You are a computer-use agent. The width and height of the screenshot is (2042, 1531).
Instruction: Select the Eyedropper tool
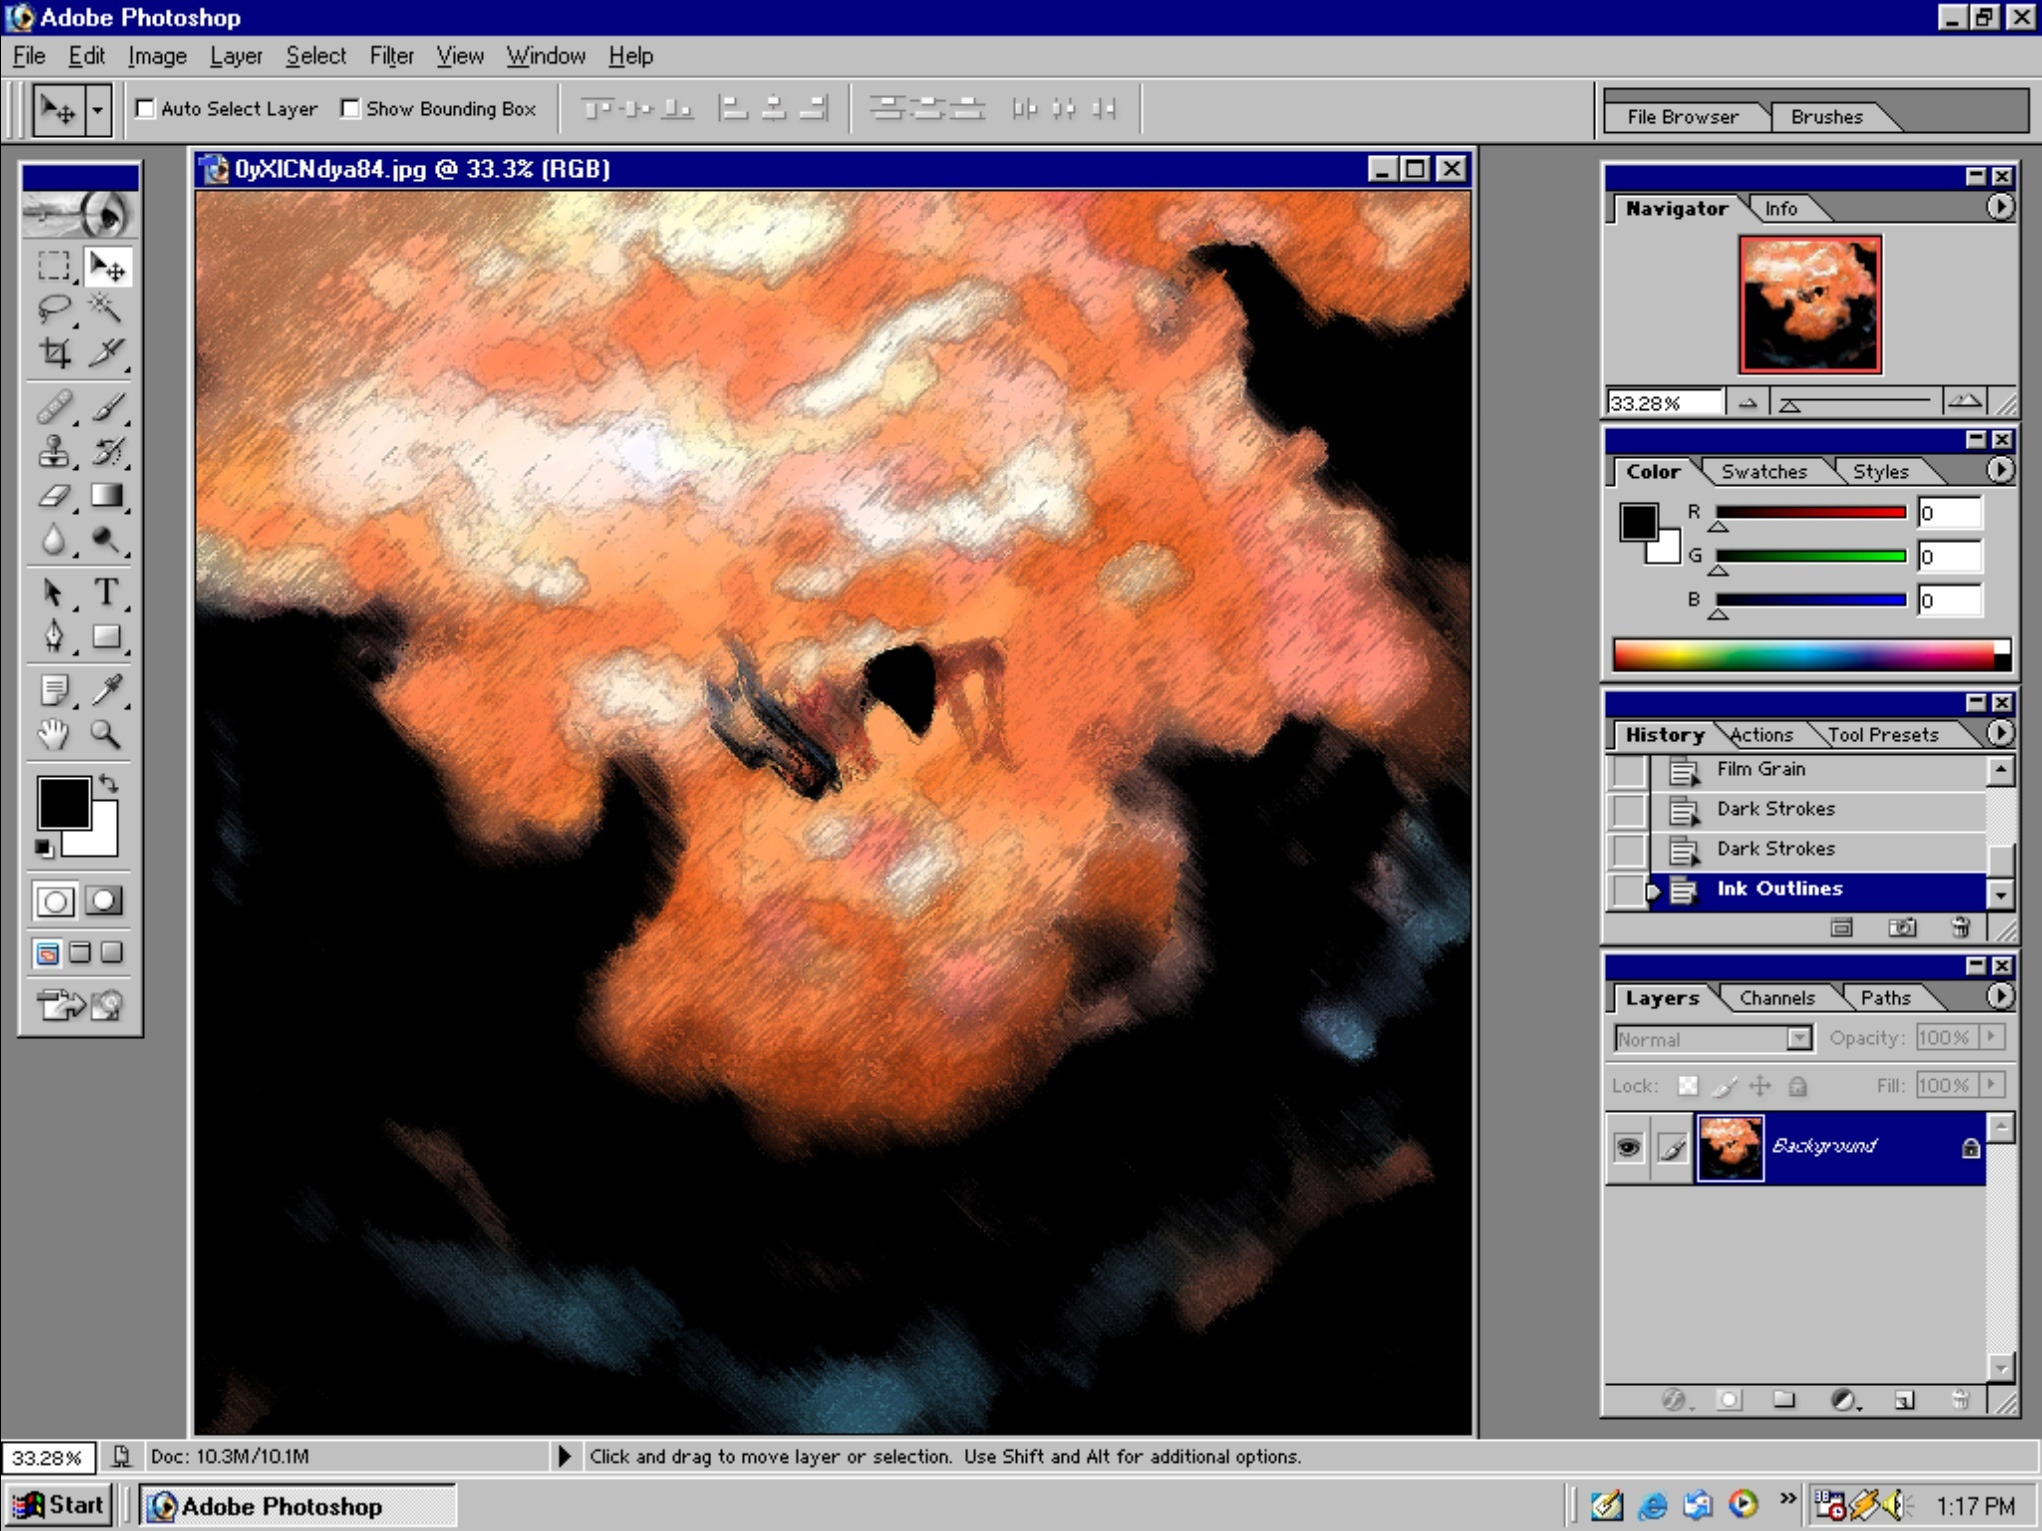[x=106, y=689]
